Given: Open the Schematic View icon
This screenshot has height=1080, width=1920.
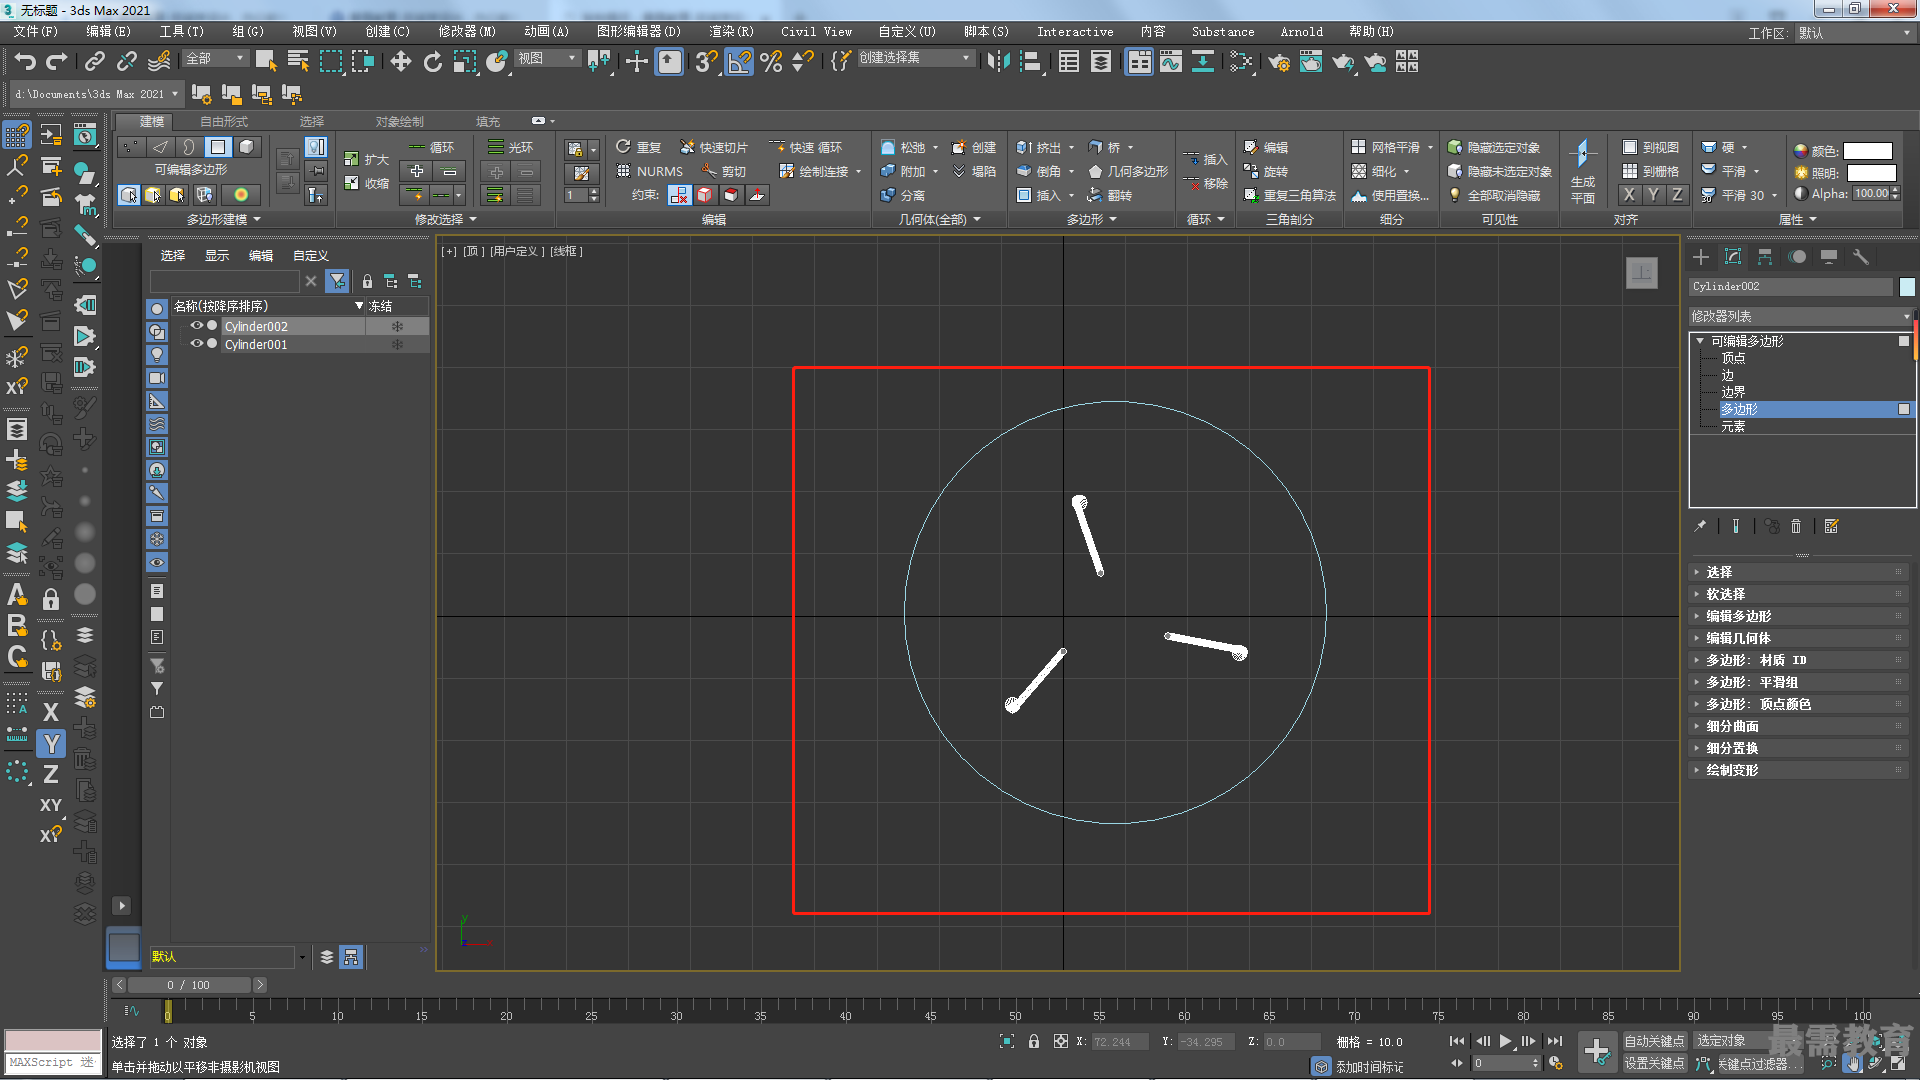Looking at the screenshot, I should coord(1203,62).
